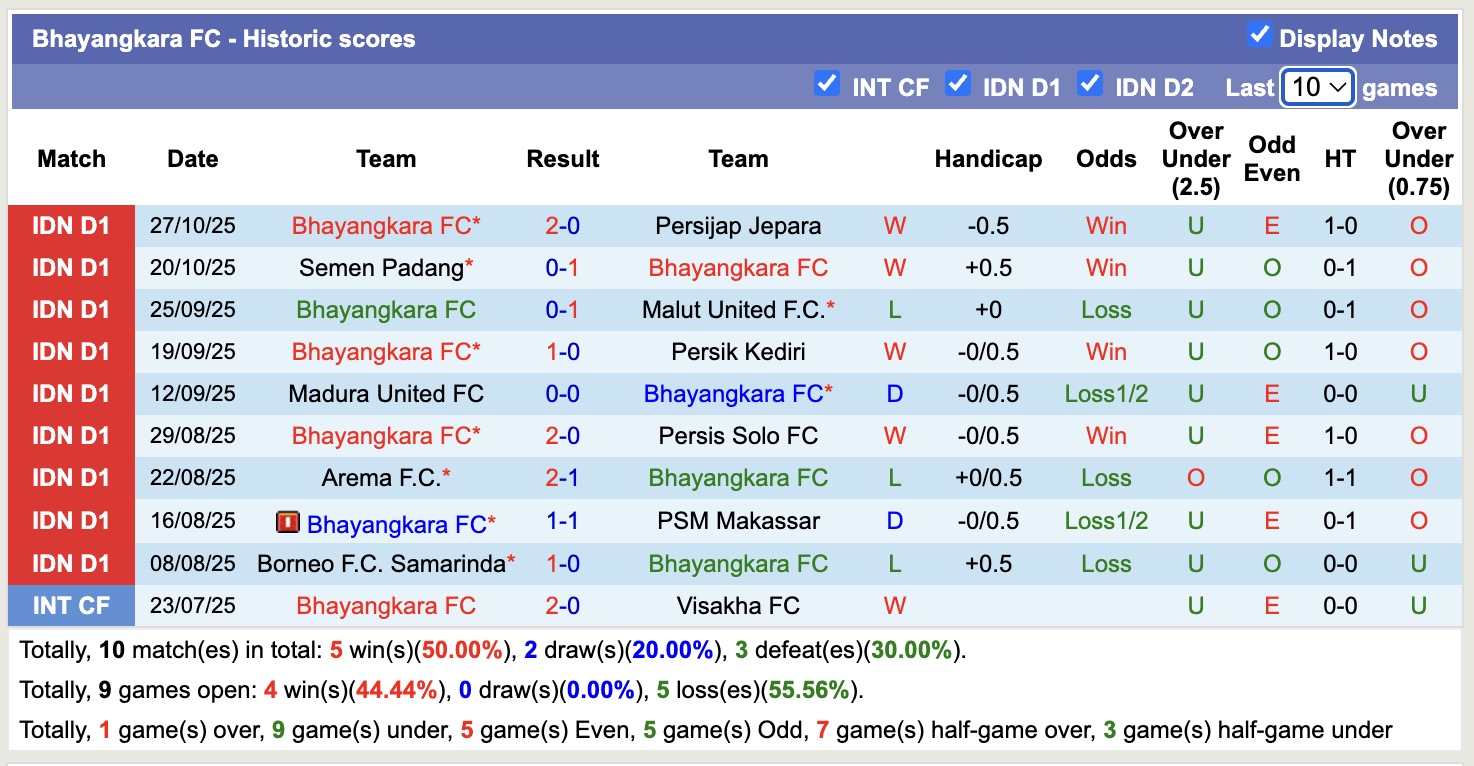Click the Date column header
Screen dimensions: 1474x766
coord(192,158)
